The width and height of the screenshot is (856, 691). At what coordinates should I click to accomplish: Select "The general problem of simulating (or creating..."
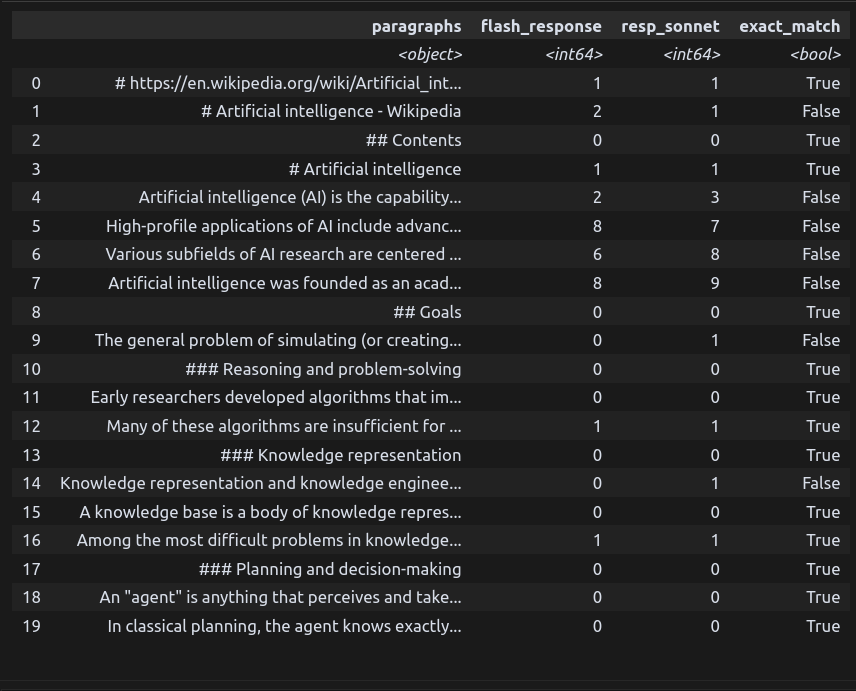[x=278, y=341]
